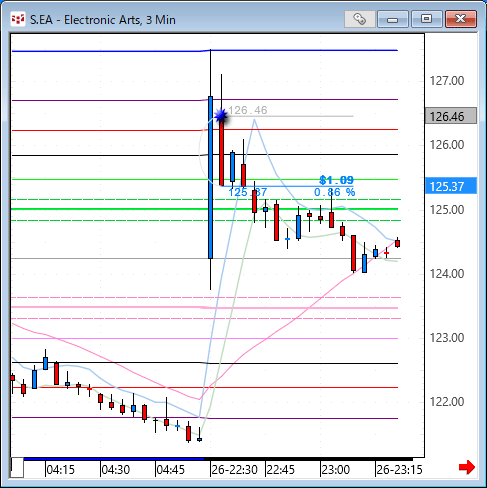Image resolution: width=487 pixels, height=488 pixels.
Task: Close the S.EA chart window
Action: click(x=461, y=19)
